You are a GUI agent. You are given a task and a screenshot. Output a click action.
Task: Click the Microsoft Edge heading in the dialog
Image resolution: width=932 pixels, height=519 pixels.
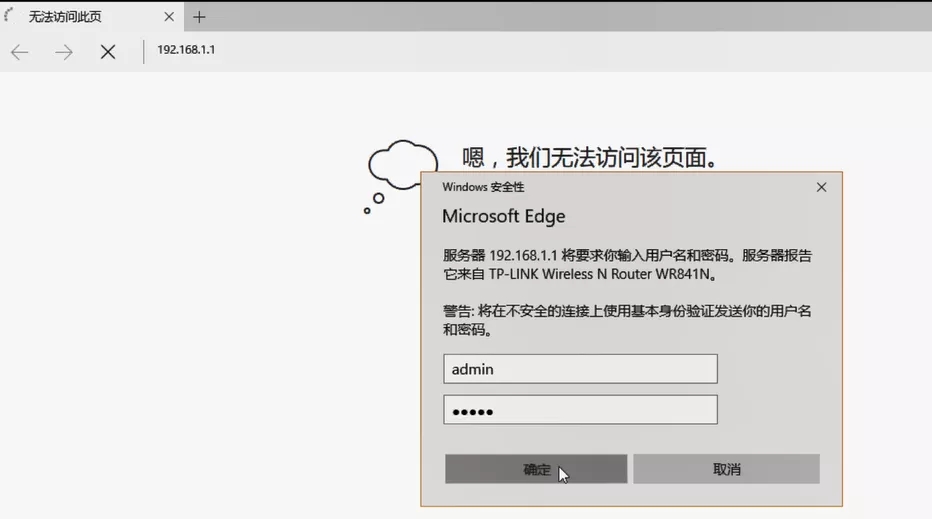tap(503, 216)
